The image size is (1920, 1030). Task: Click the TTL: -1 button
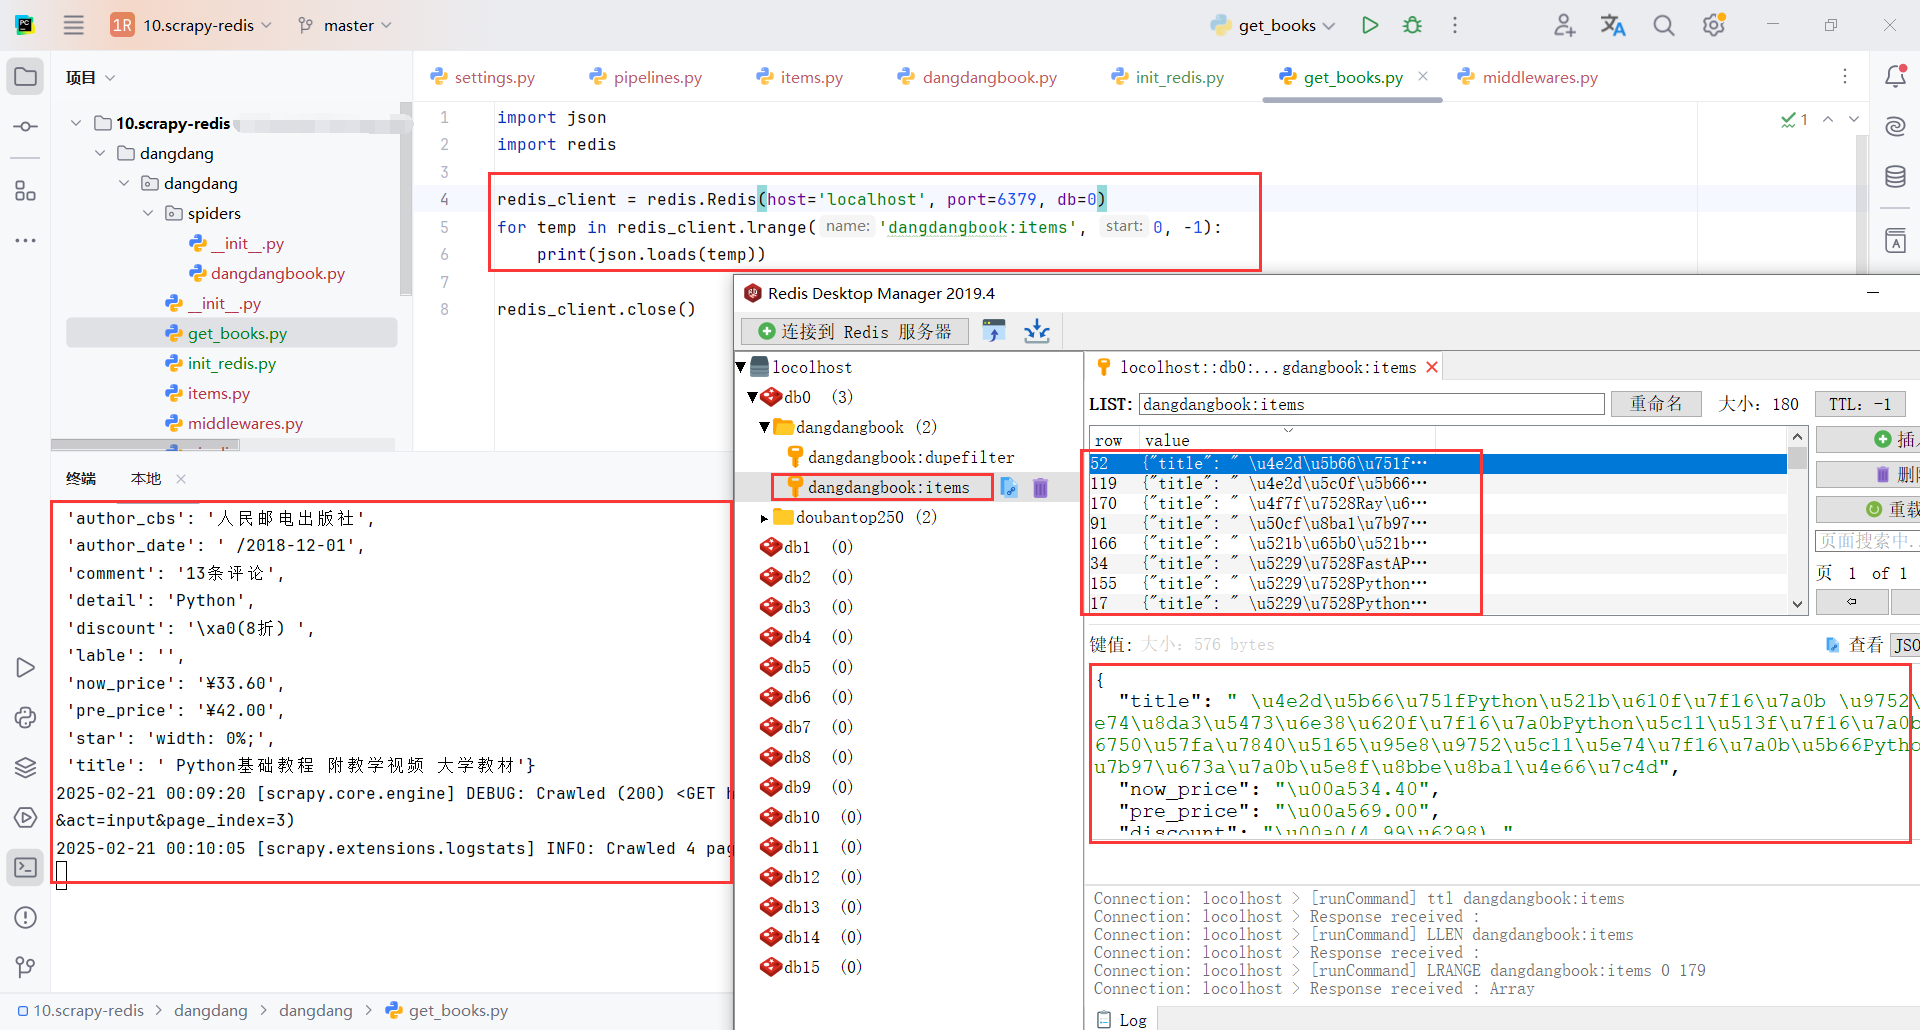coord(1860,404)
